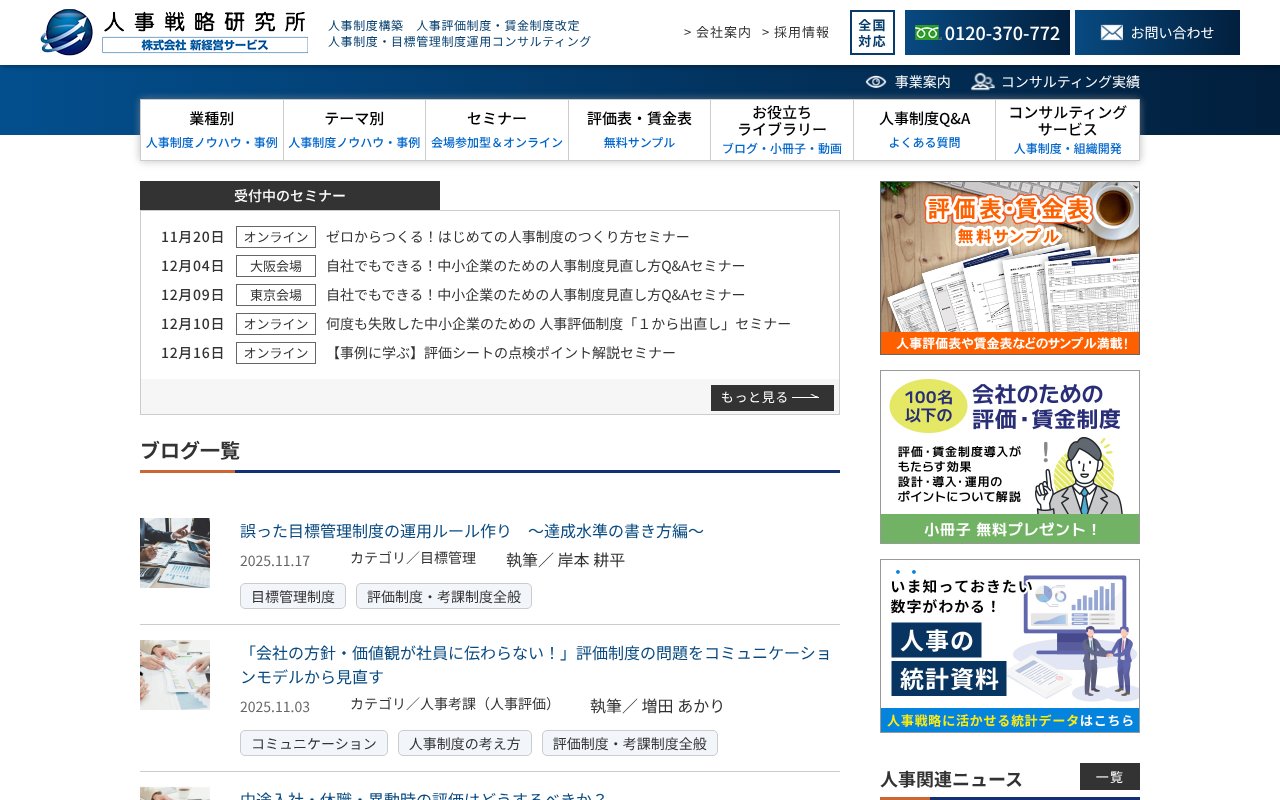Click もっと見る to see more seminars
Viewport: 1280px width, 800px height.
(x=772, y=397)
